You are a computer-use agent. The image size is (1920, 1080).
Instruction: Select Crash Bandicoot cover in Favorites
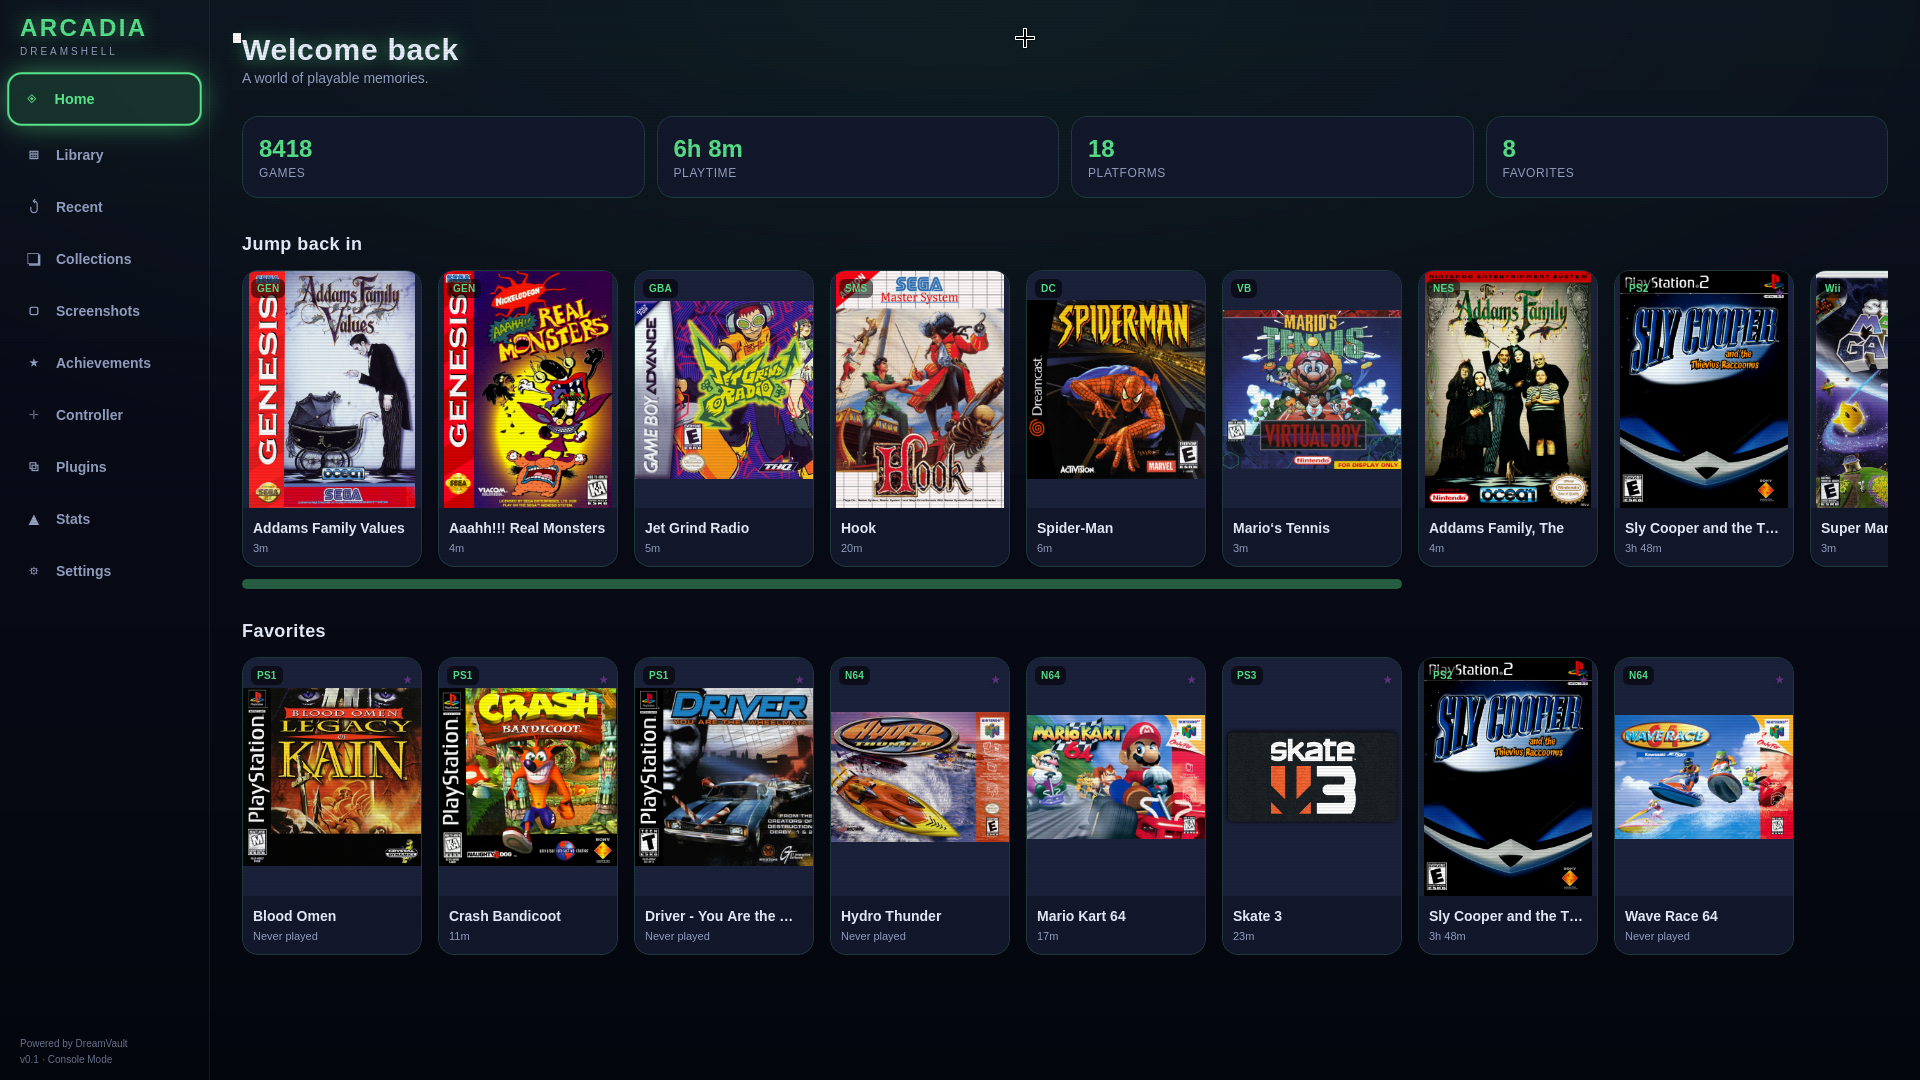[528, 777]
